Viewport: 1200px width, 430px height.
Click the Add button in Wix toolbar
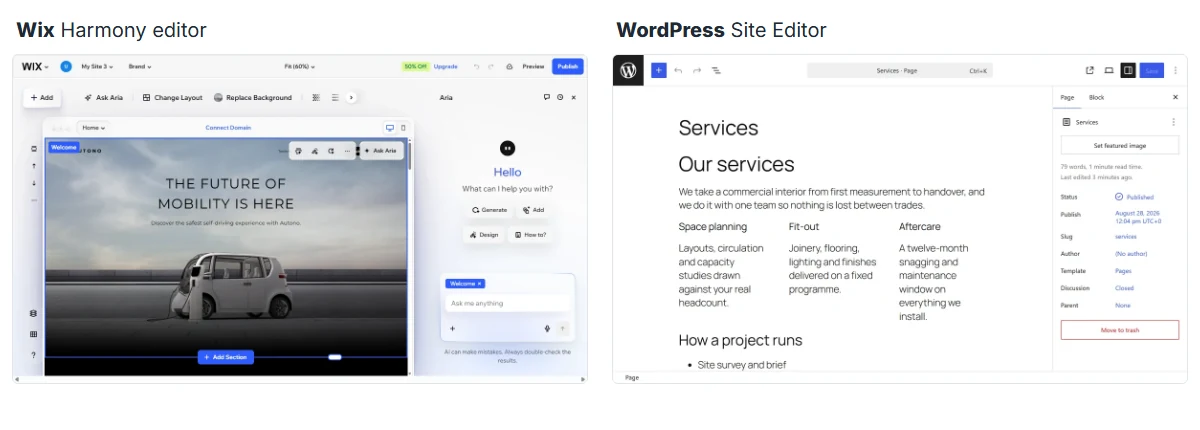42,98
